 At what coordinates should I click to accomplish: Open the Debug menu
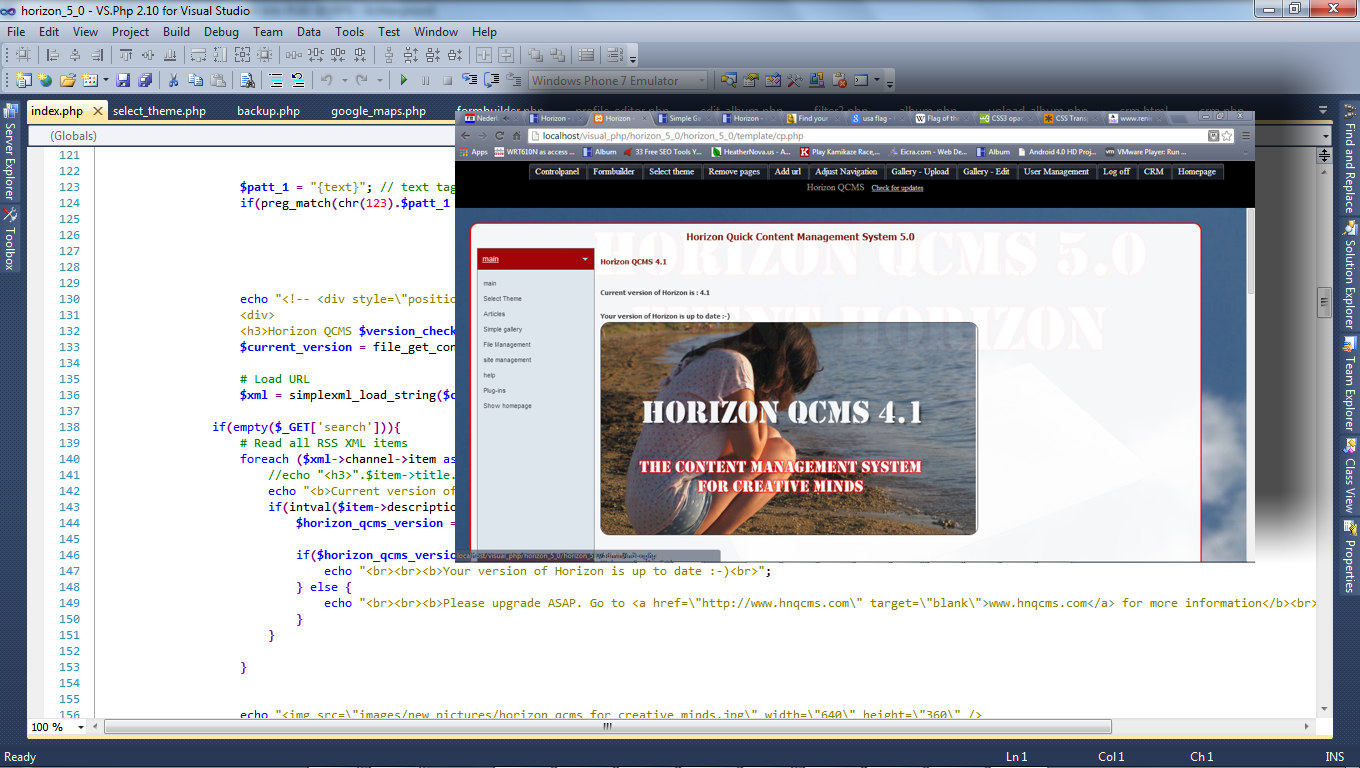click(x=221, y=31)
